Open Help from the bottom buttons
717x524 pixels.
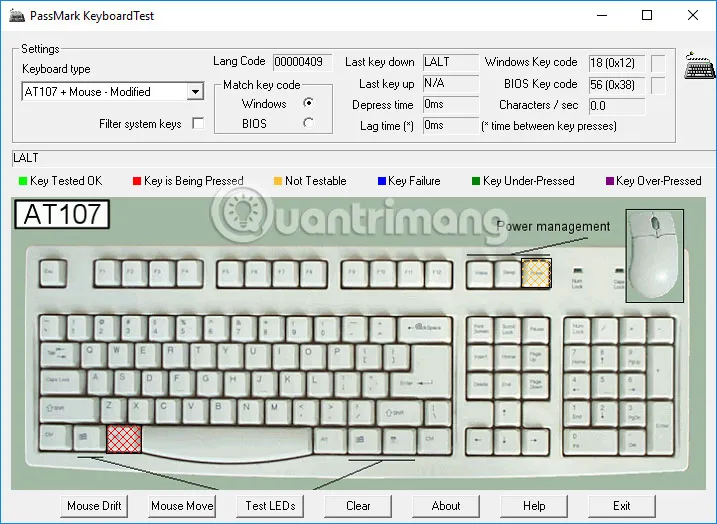click(x=534, y=506)
